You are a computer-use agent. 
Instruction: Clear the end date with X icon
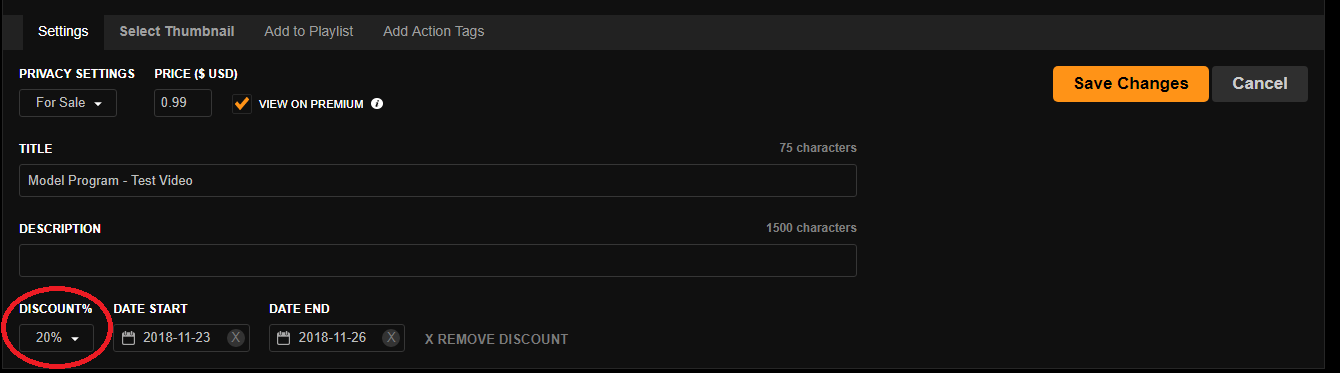391,338
